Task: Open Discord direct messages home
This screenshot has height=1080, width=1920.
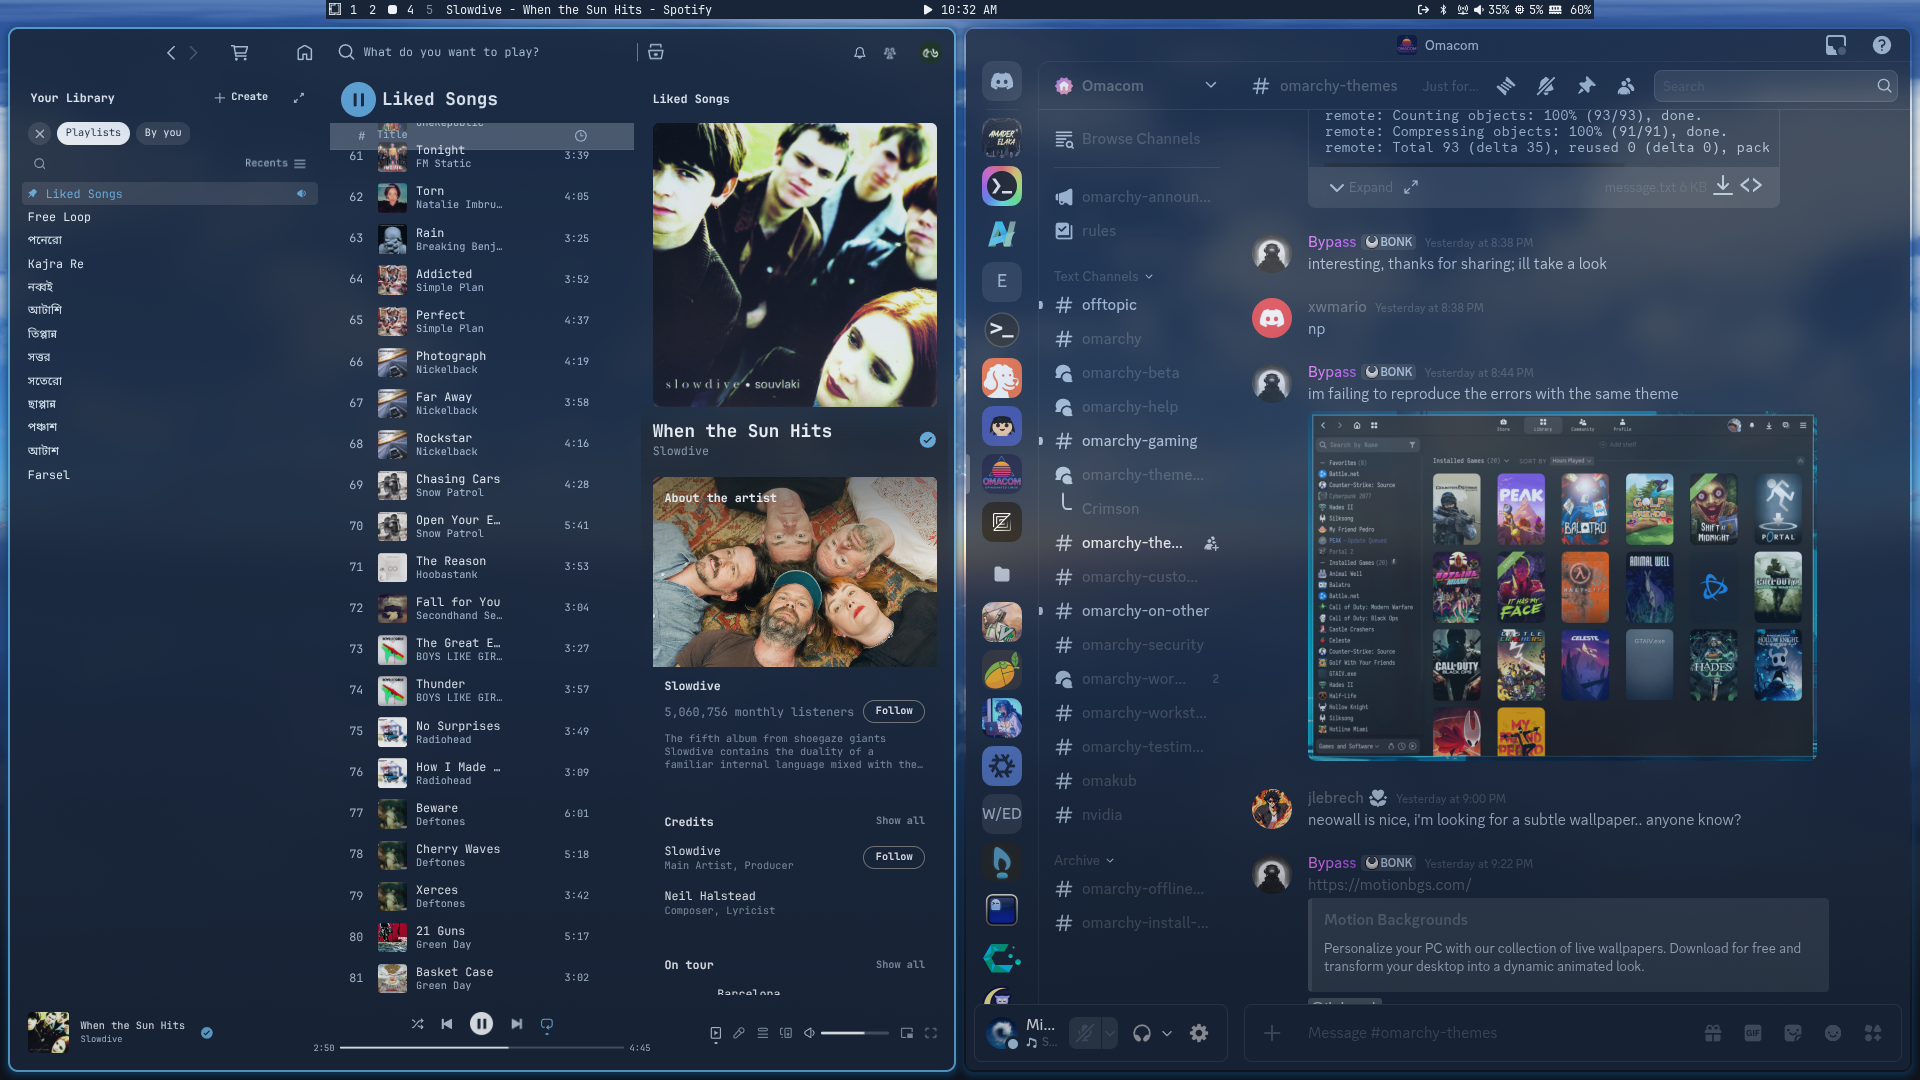Action: (1002, 82)
